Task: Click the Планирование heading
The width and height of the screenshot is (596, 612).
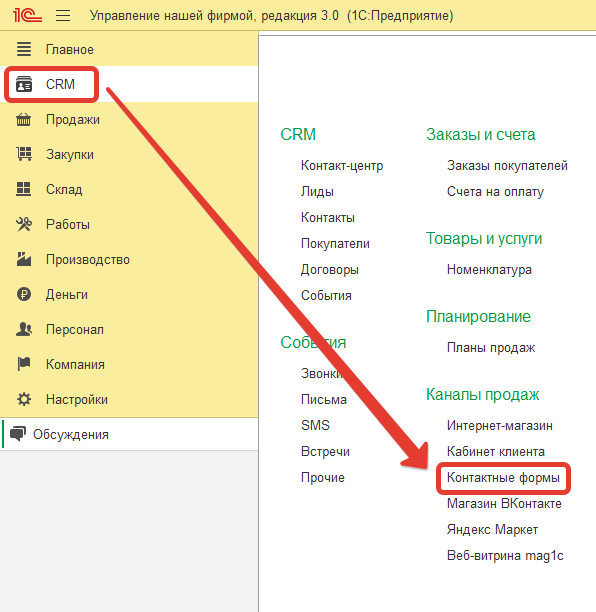Action: pos(479,317)
